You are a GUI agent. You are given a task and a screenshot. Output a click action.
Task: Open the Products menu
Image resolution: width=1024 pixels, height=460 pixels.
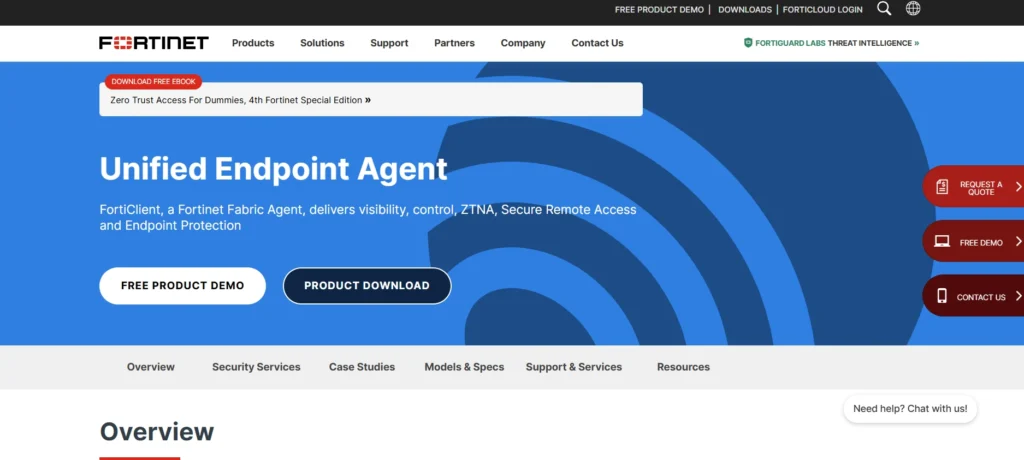coord(253,43)
